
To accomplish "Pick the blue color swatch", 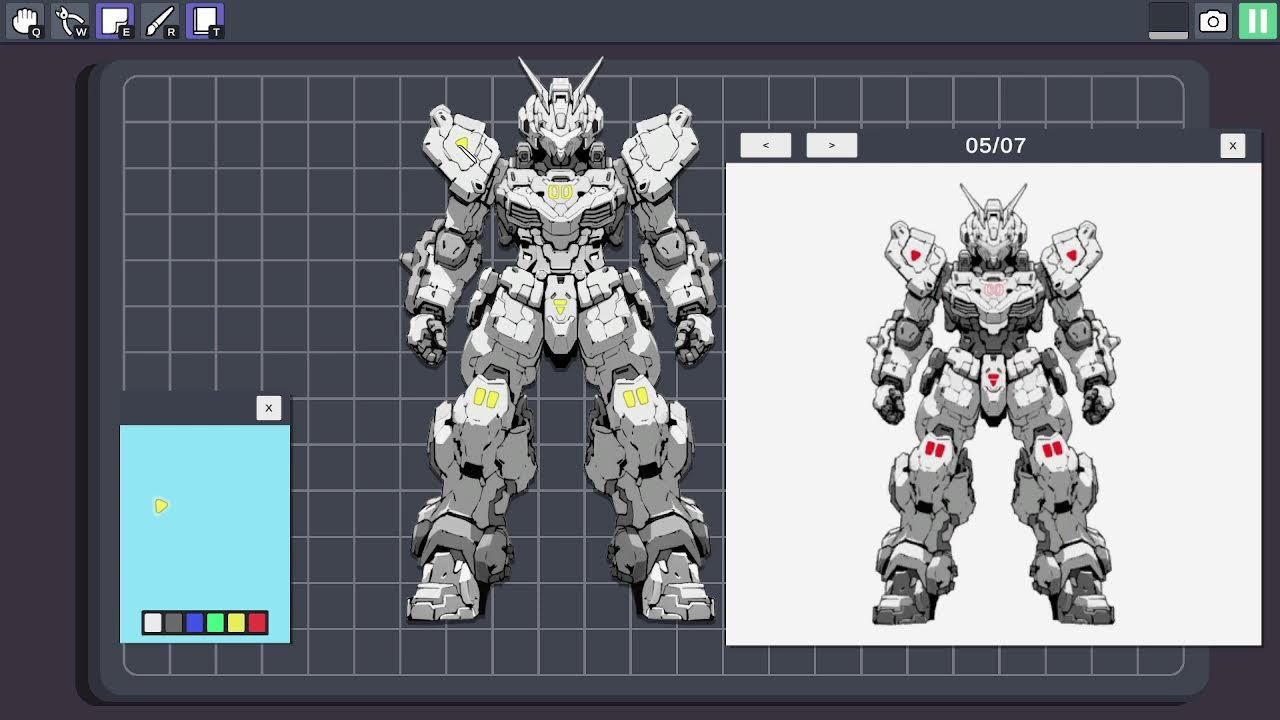I will point(194,623).
